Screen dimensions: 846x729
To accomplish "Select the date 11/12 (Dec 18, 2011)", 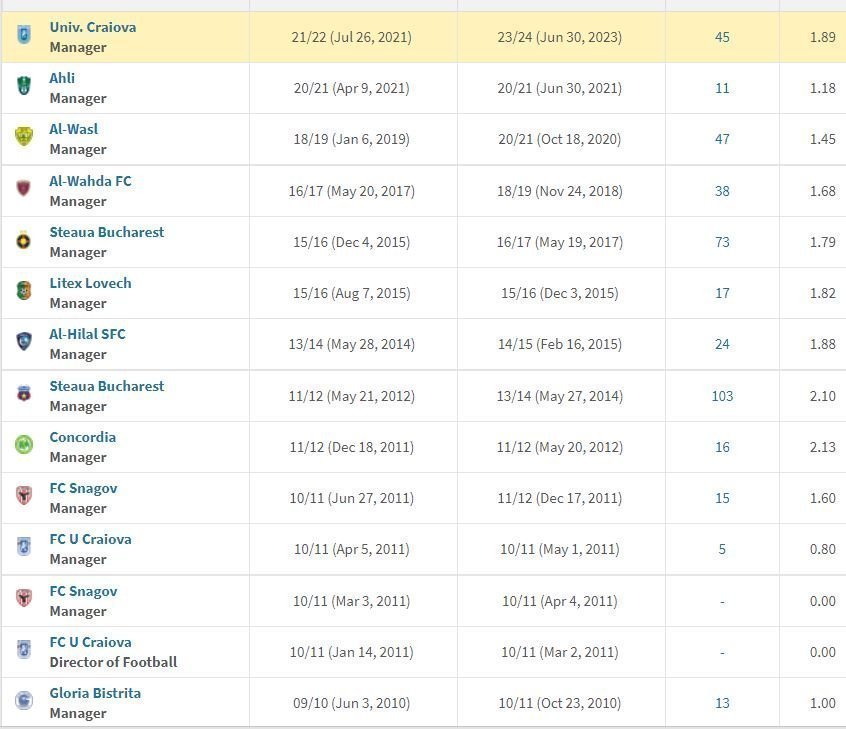I will point(351,447).
